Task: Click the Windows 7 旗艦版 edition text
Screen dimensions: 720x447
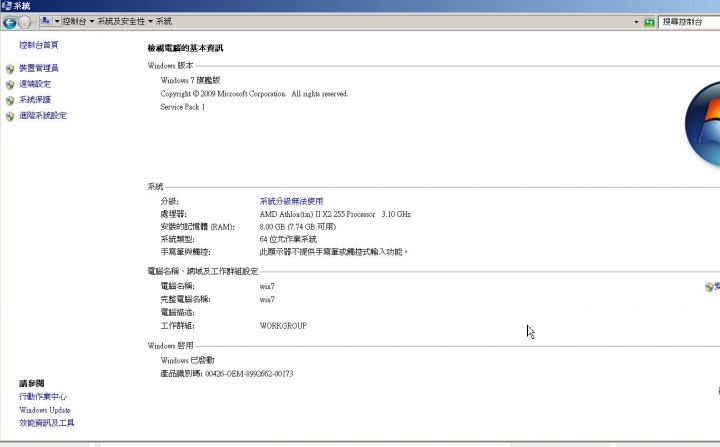Action: coord(190,80)
